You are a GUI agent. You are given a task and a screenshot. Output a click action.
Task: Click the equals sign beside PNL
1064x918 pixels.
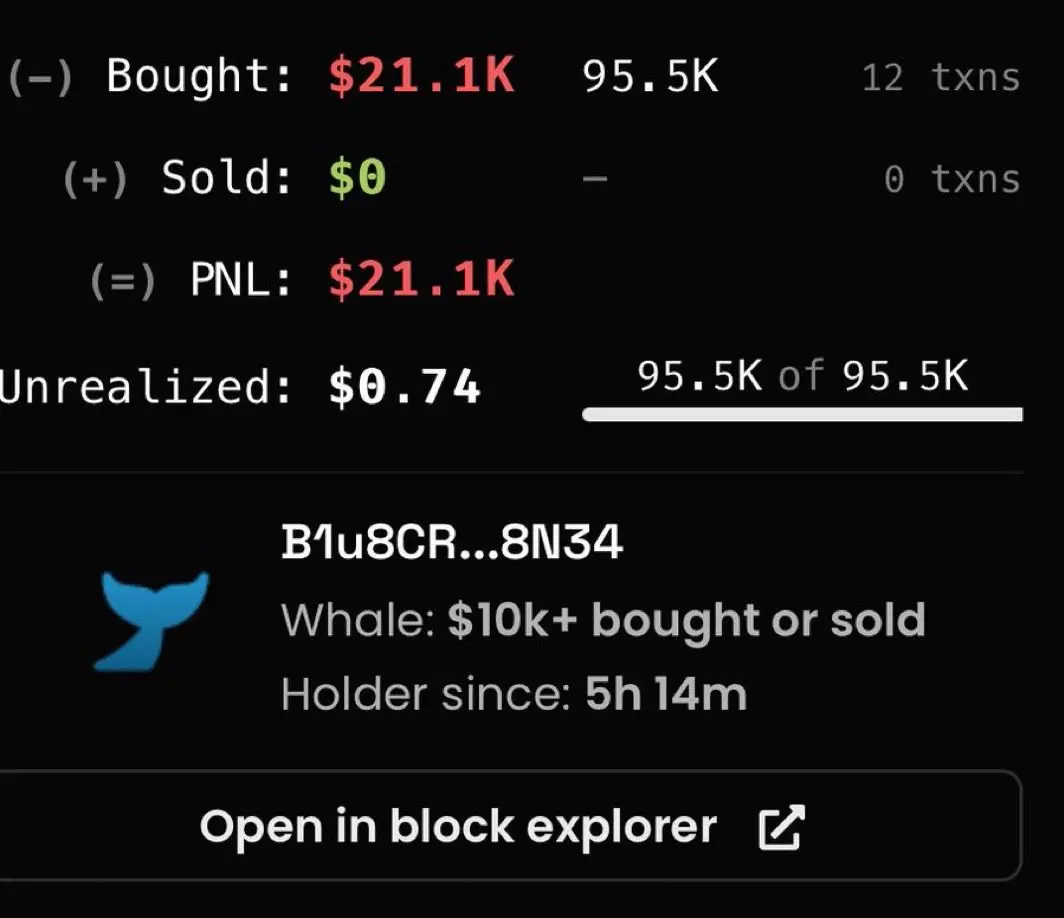click(123, 282)
